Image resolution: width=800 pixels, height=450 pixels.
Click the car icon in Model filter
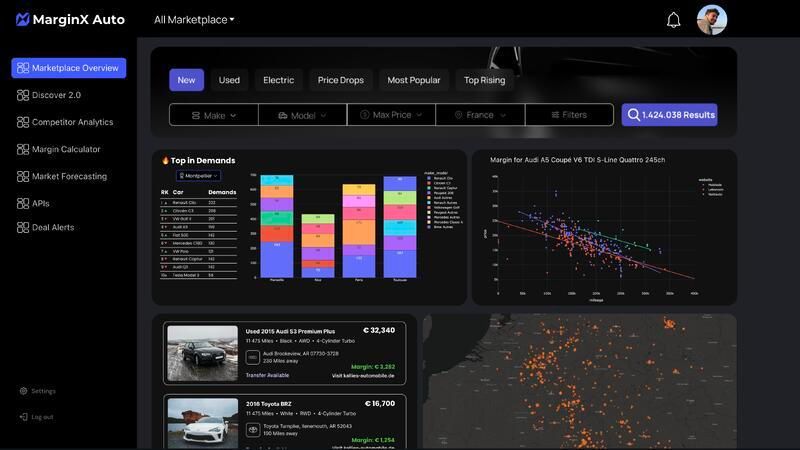283,115
